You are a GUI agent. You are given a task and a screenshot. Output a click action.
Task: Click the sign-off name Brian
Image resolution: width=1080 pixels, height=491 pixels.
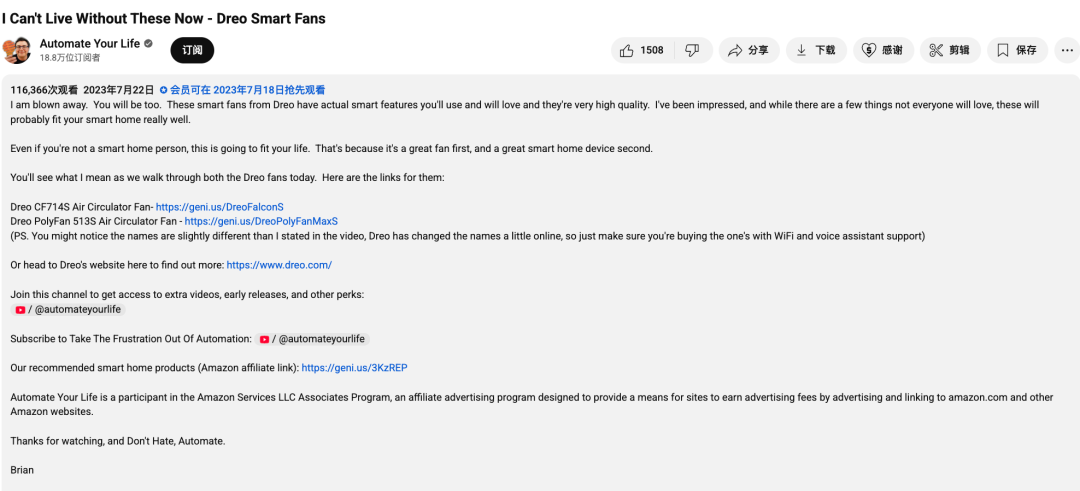[x=22, y=470]
